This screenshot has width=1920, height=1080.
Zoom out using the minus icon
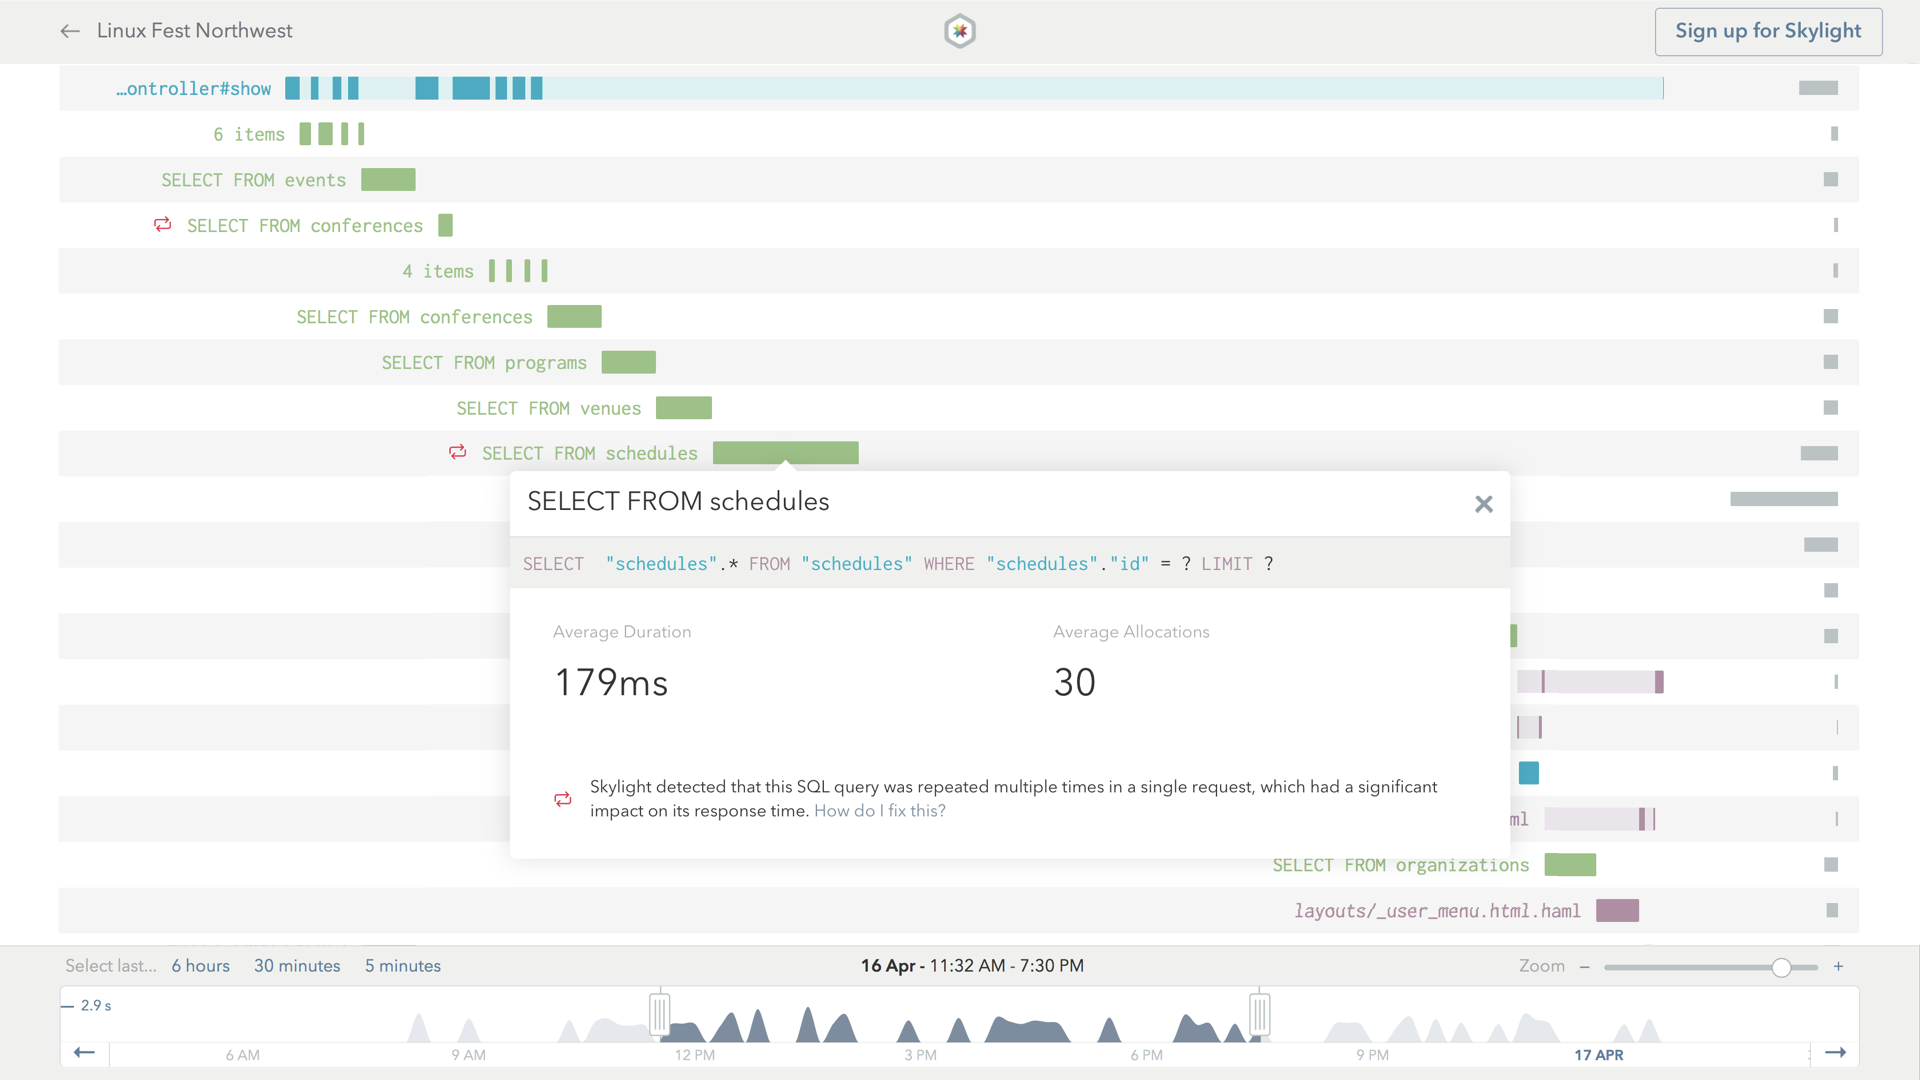coord(1585,966)
